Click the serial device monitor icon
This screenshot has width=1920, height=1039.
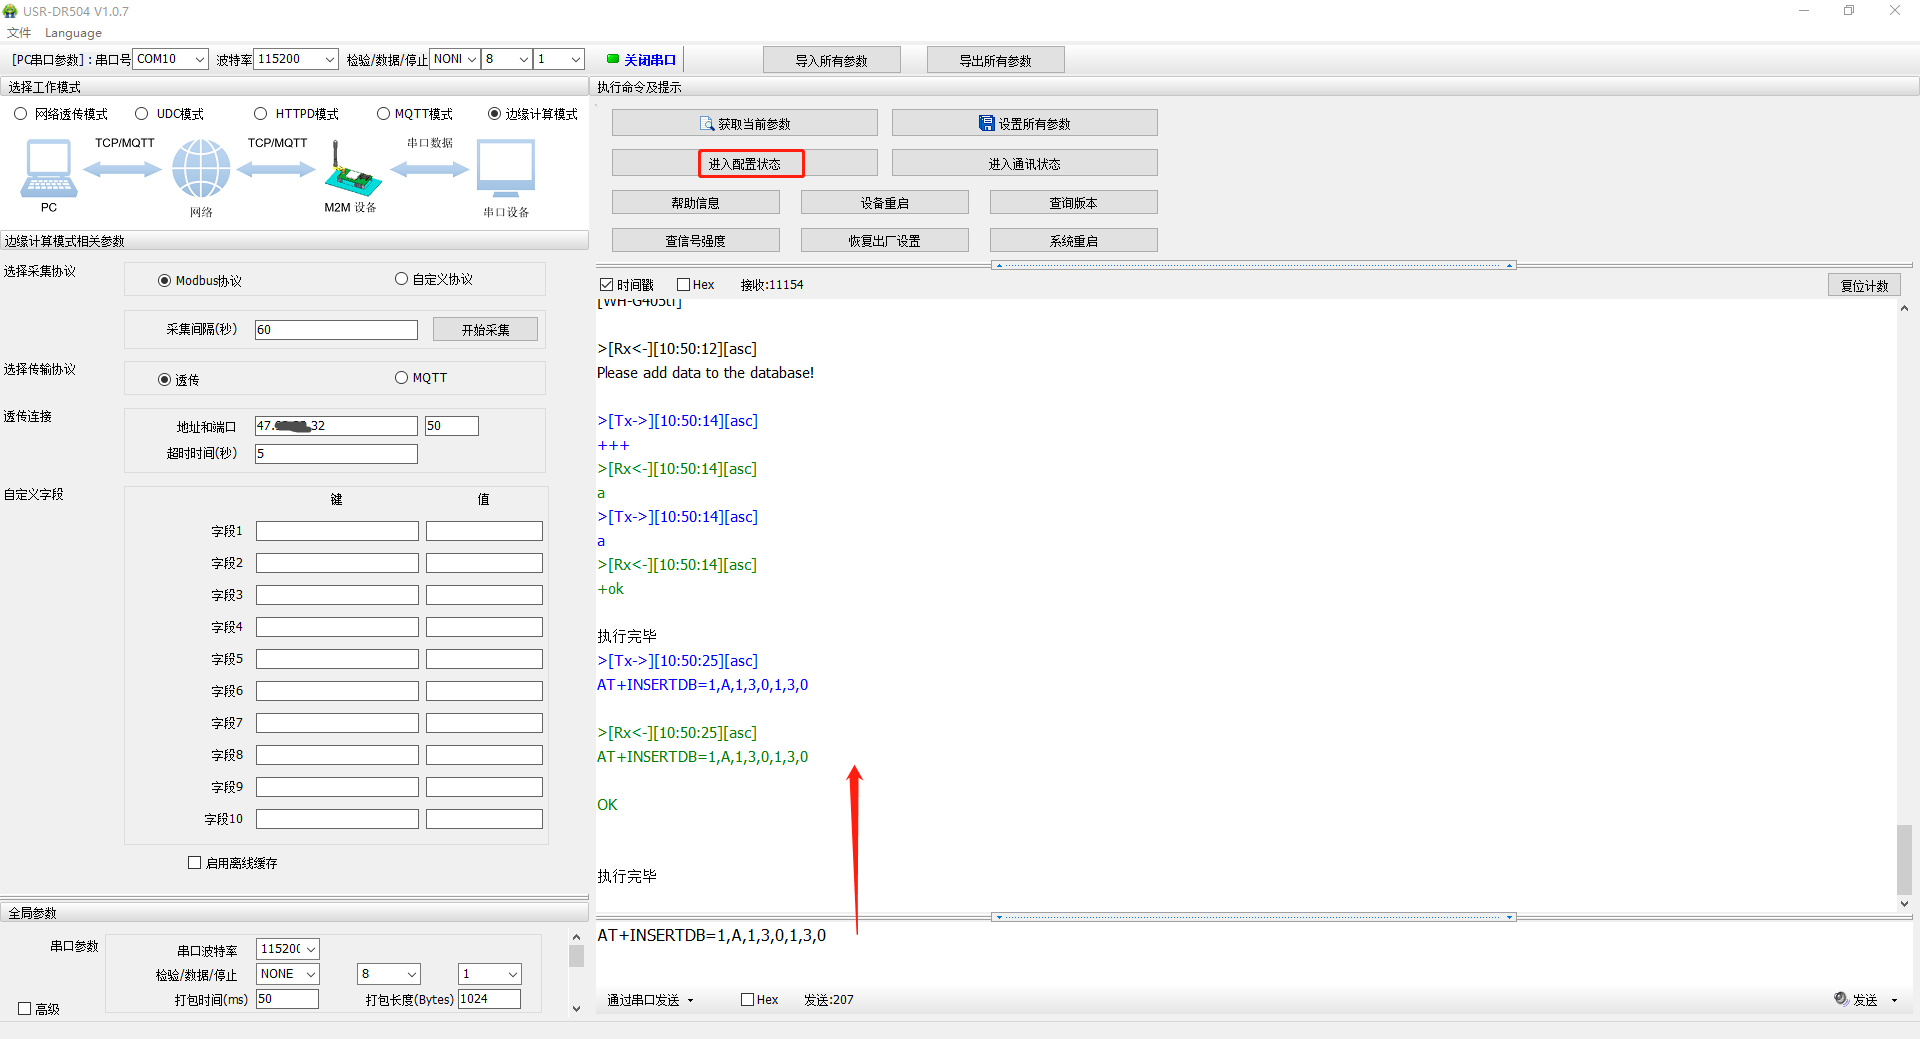tap(506, 168)
